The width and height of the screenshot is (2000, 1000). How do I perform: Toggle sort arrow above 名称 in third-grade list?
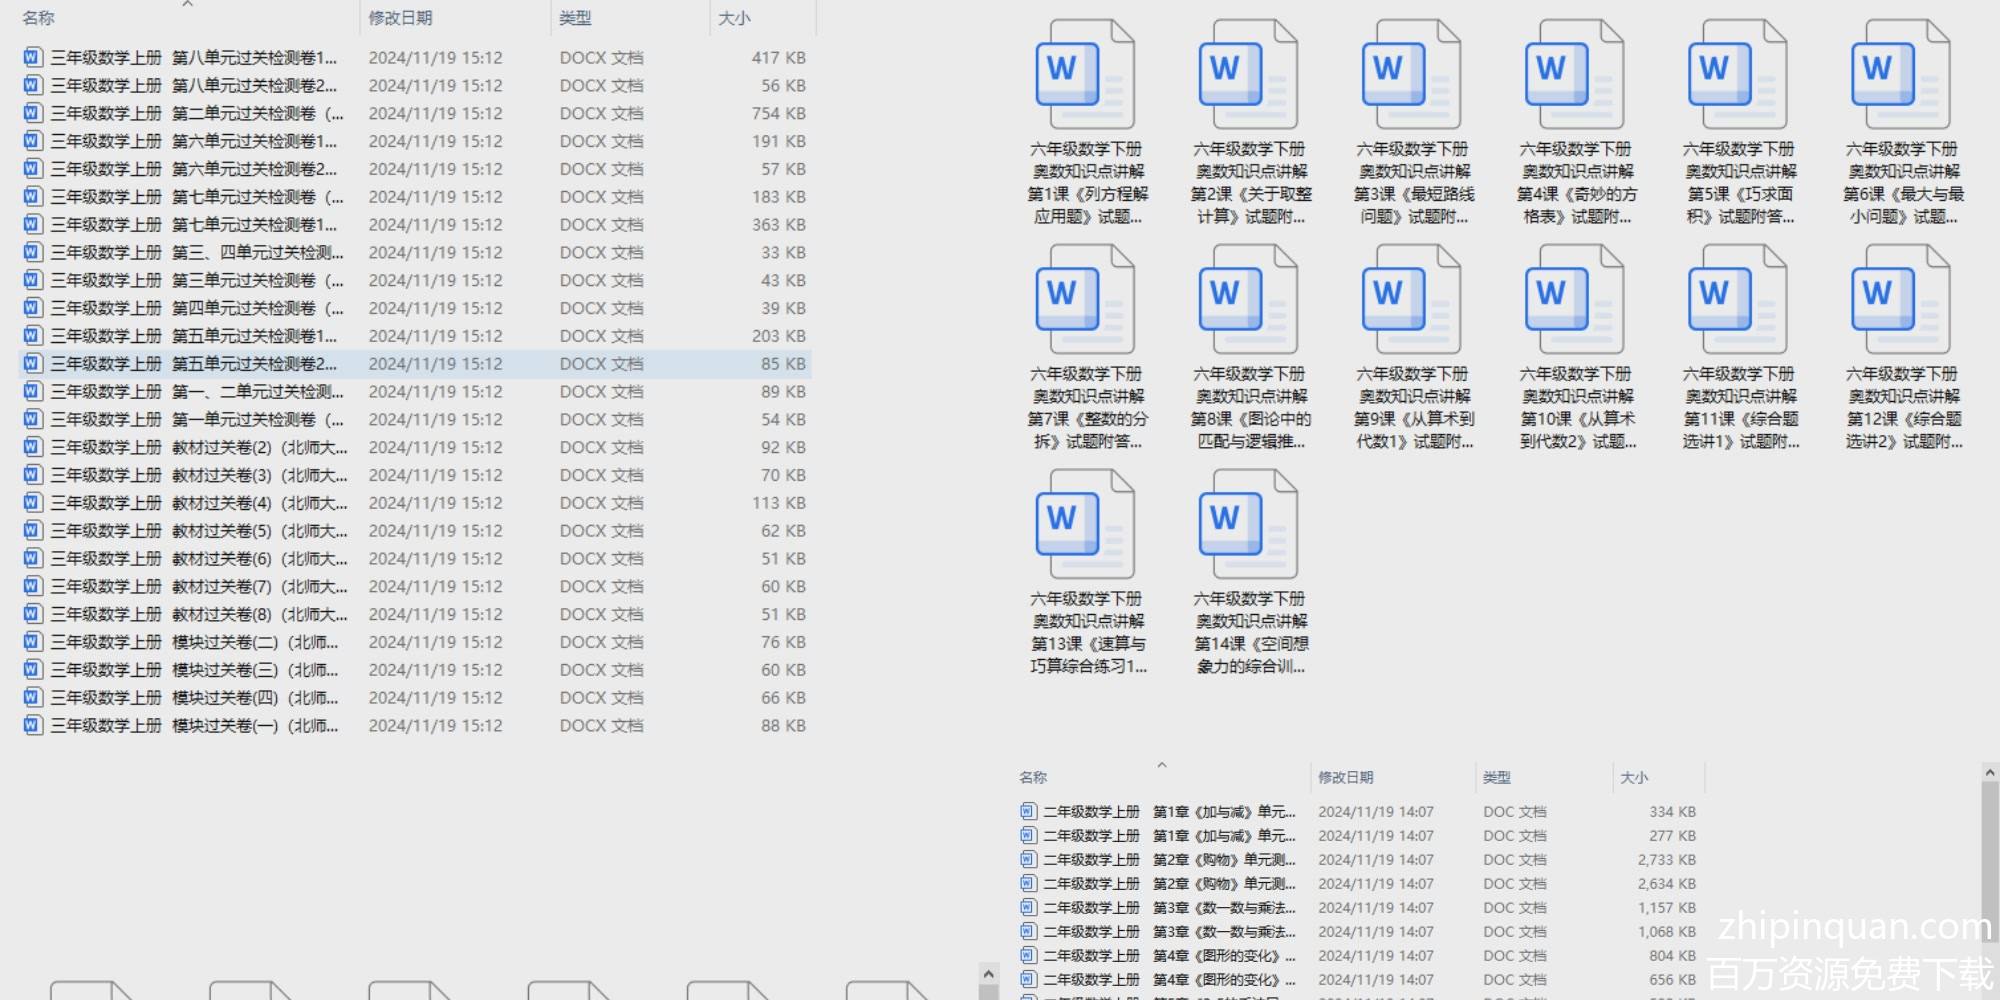[x=187, y=5]
